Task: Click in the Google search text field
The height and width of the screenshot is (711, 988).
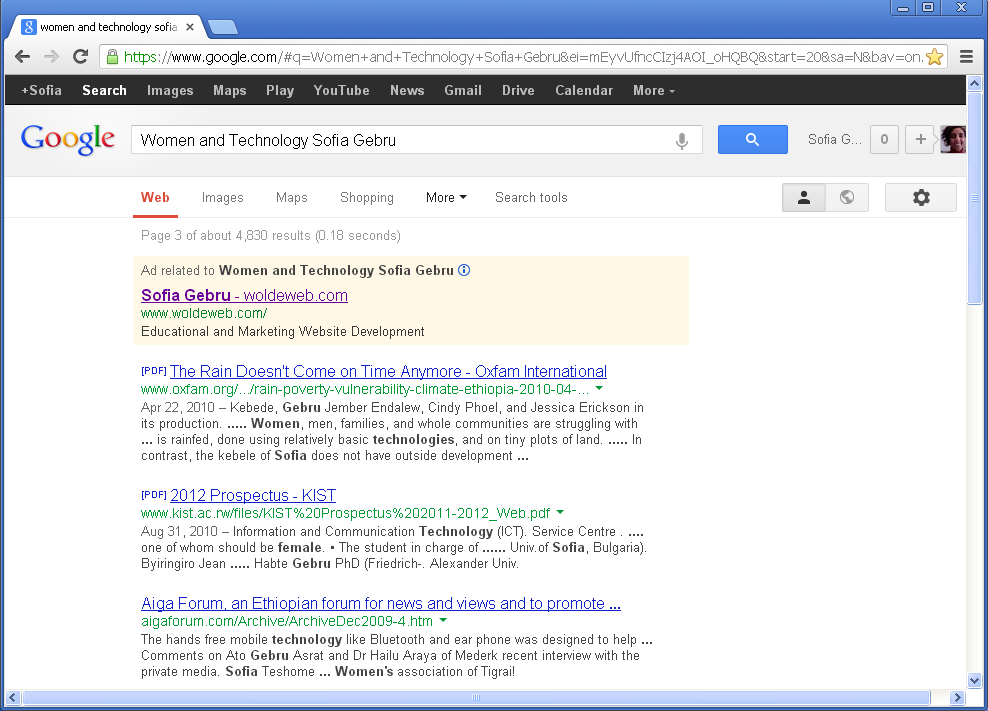Action: [400, 140]
